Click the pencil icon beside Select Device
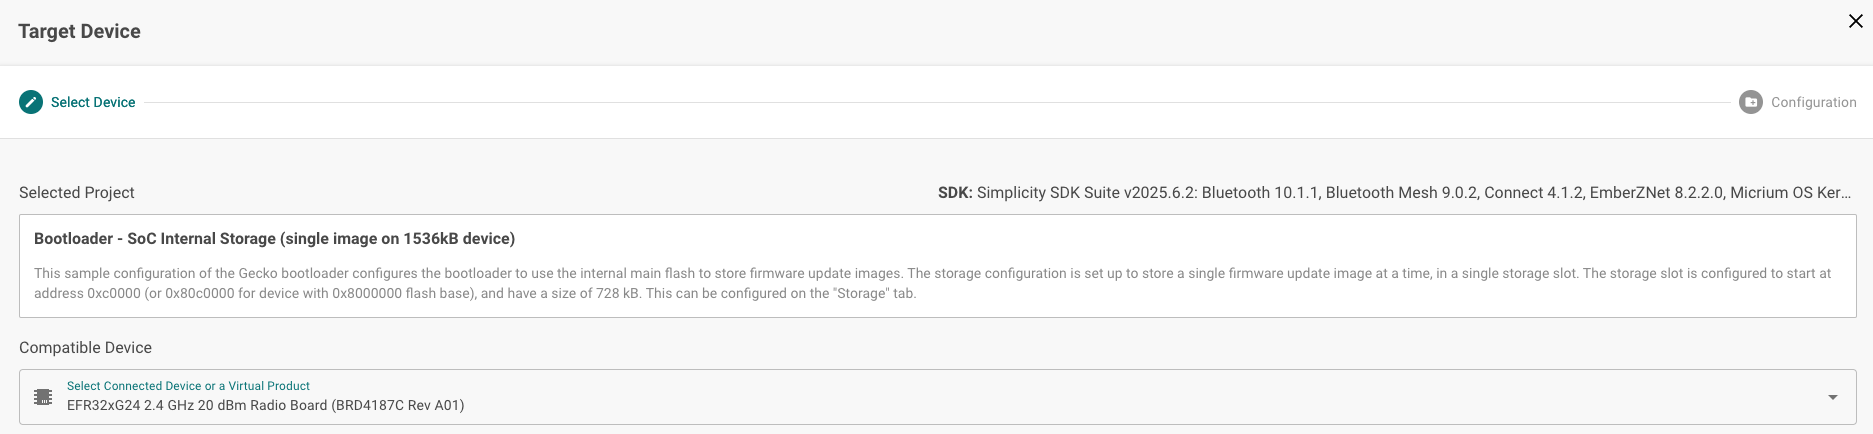The height and width of the screenshot is (434, 1873). point(31,102)
